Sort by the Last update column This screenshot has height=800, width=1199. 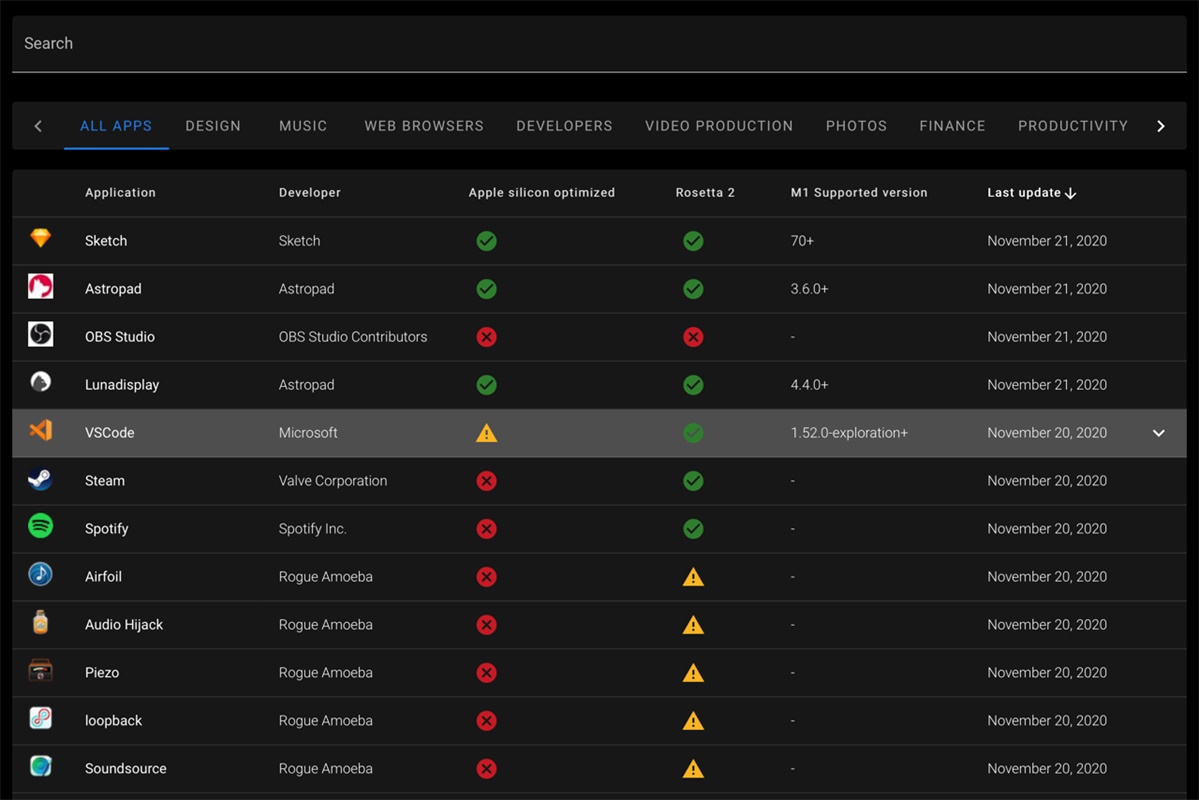coord(1032,193)
